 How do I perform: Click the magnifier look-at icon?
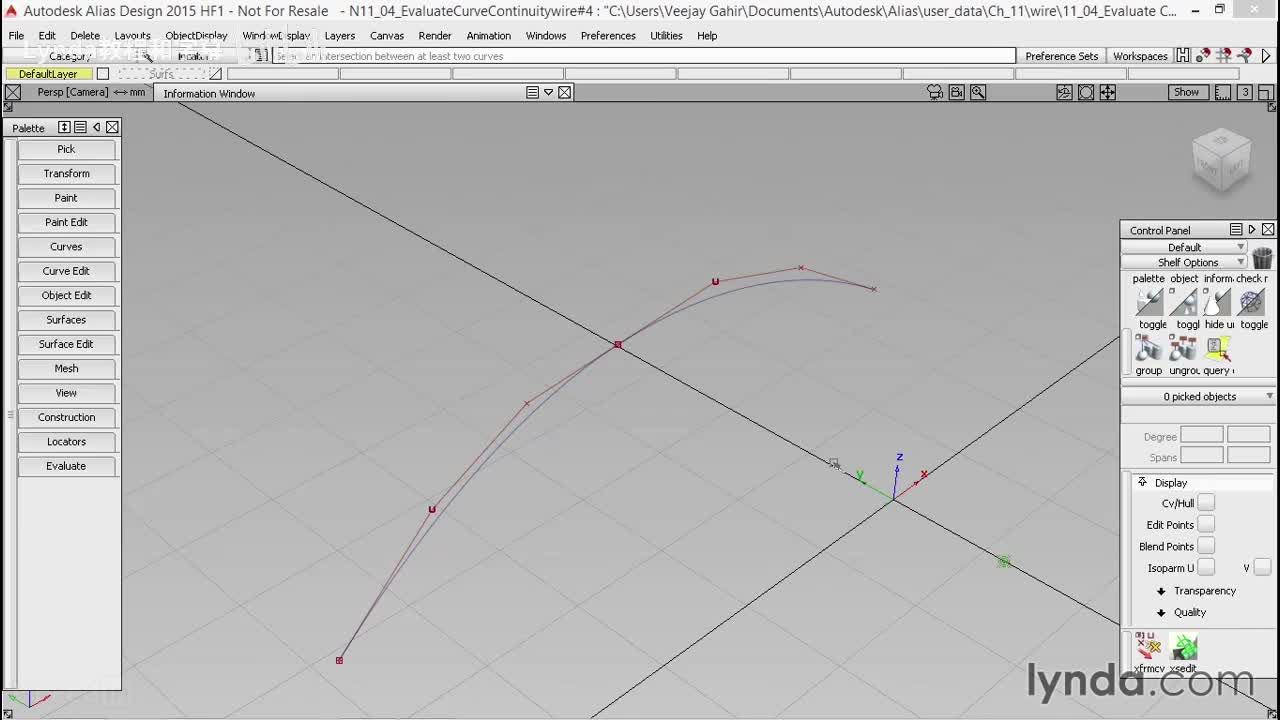click(x=978, y=92)
